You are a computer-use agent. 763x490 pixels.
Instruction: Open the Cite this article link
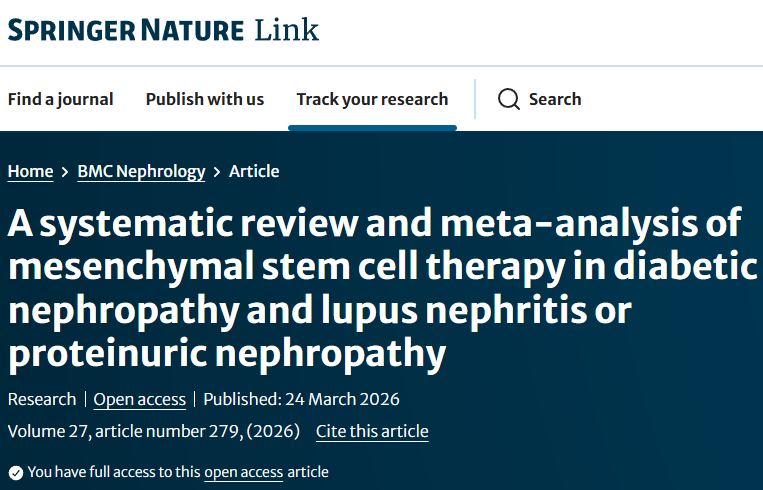372,432
